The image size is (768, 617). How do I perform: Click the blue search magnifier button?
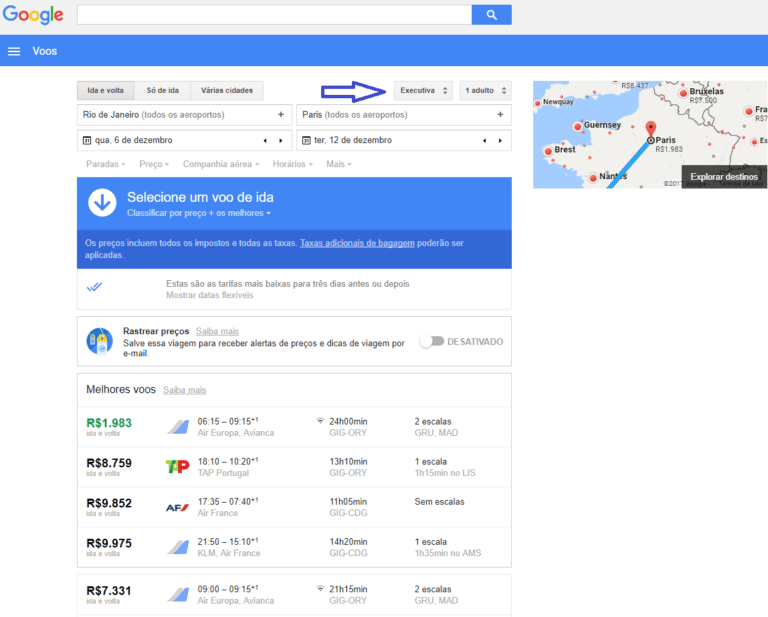(x=491, y=15)
